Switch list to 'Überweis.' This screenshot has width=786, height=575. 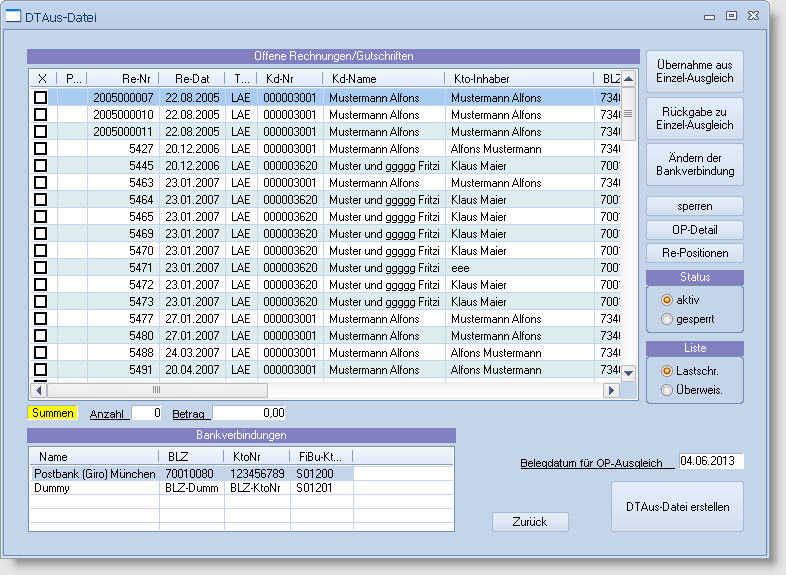[x=667, y=390]
